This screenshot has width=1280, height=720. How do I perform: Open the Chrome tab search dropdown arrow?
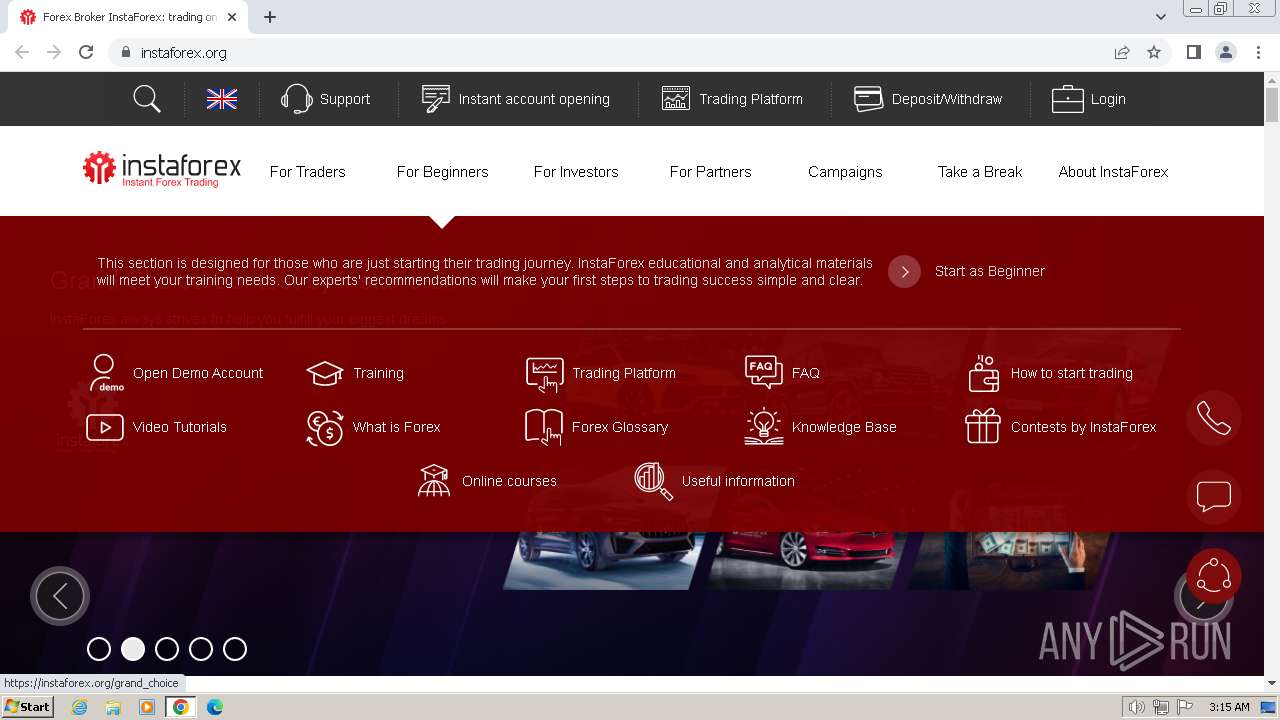coord(1160,17)
